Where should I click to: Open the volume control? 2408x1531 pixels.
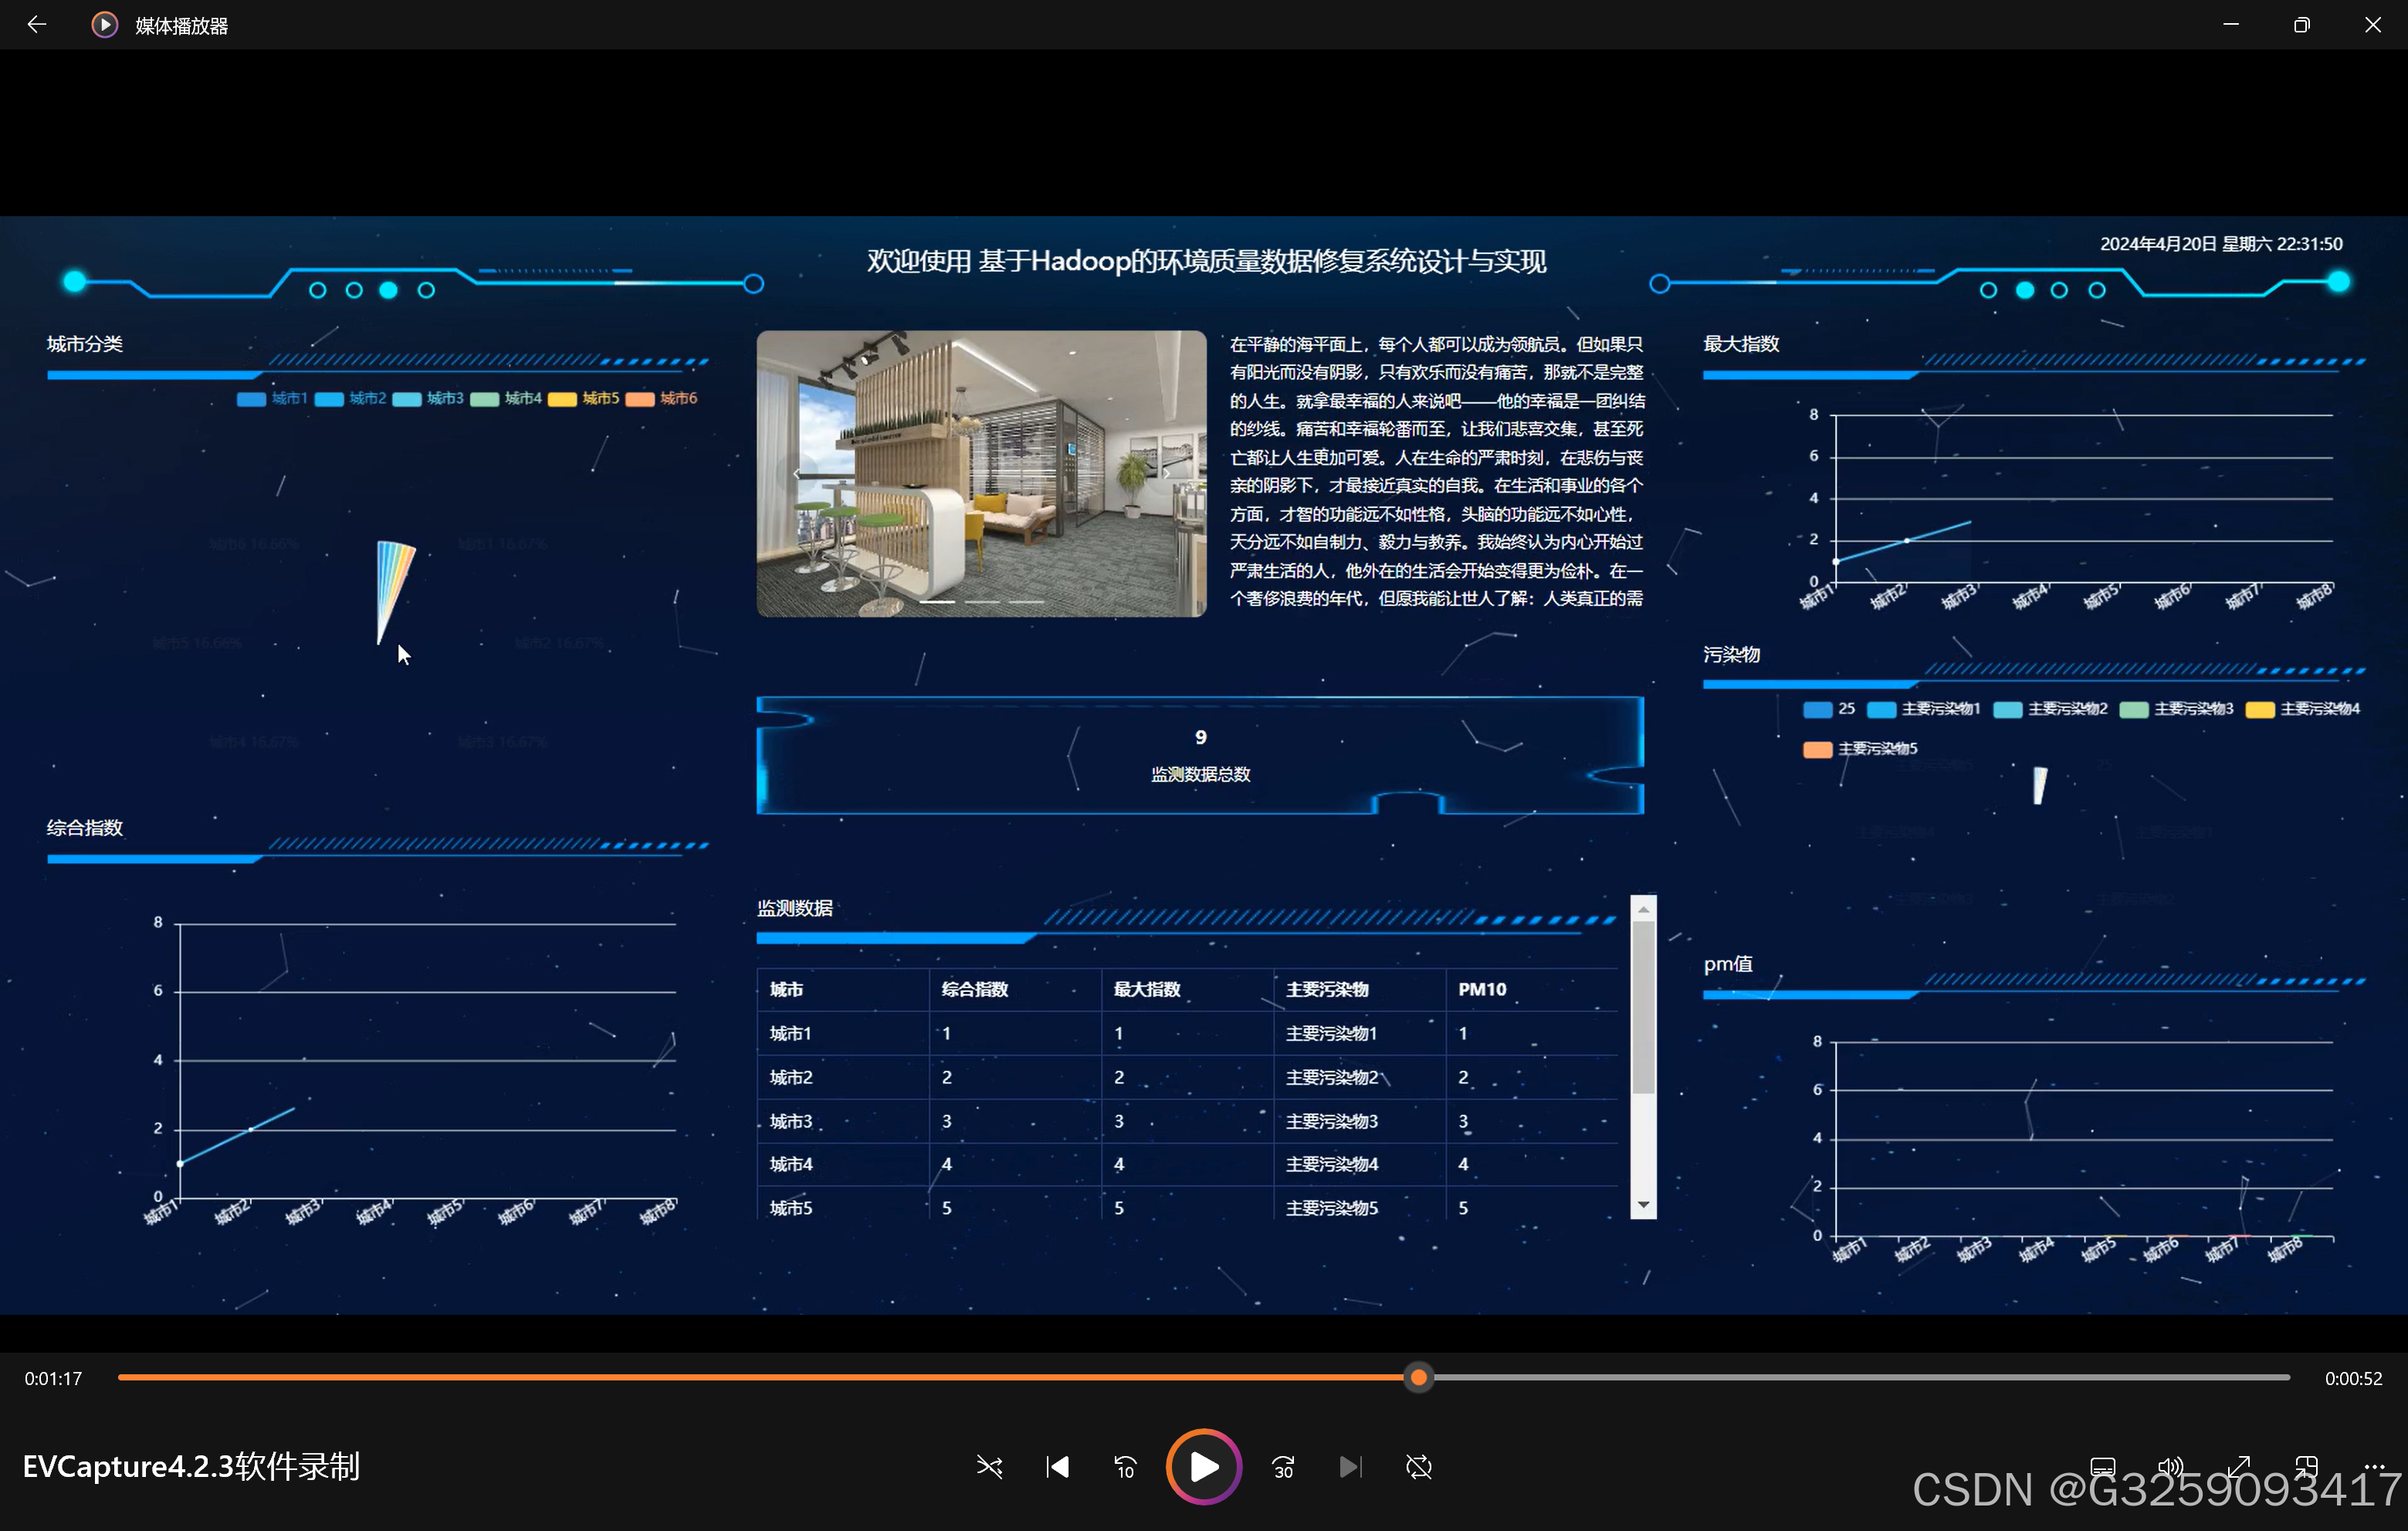pyautogui.click(x=2170, y=1467)
